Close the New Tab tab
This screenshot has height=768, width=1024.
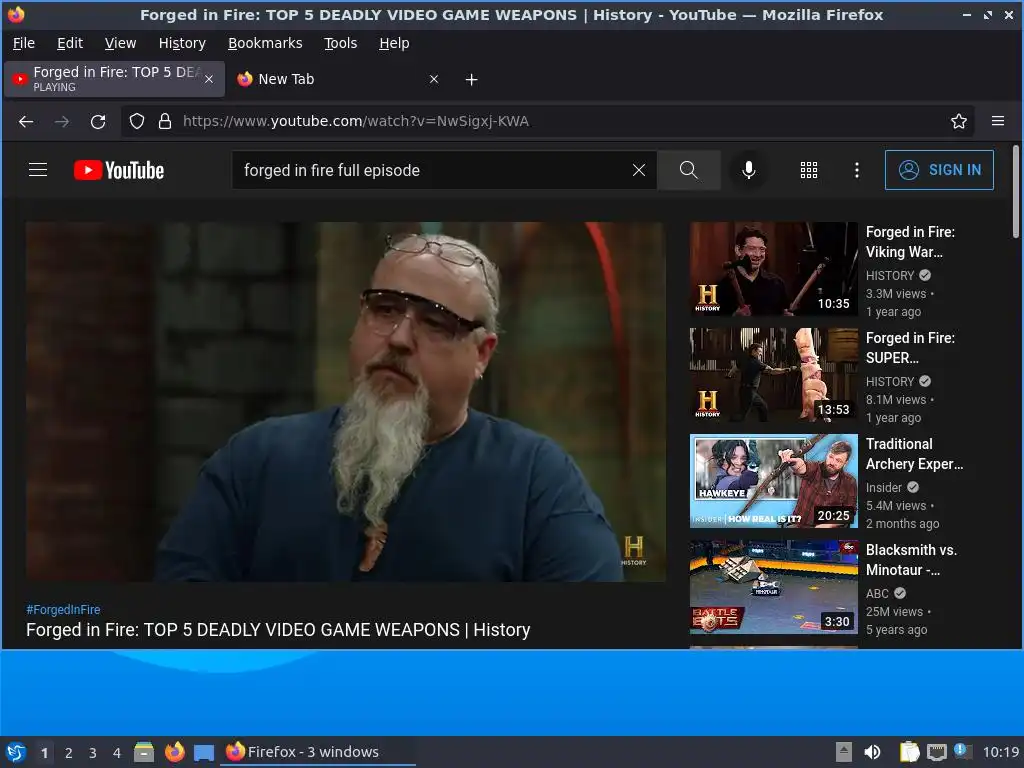(434, 79)
